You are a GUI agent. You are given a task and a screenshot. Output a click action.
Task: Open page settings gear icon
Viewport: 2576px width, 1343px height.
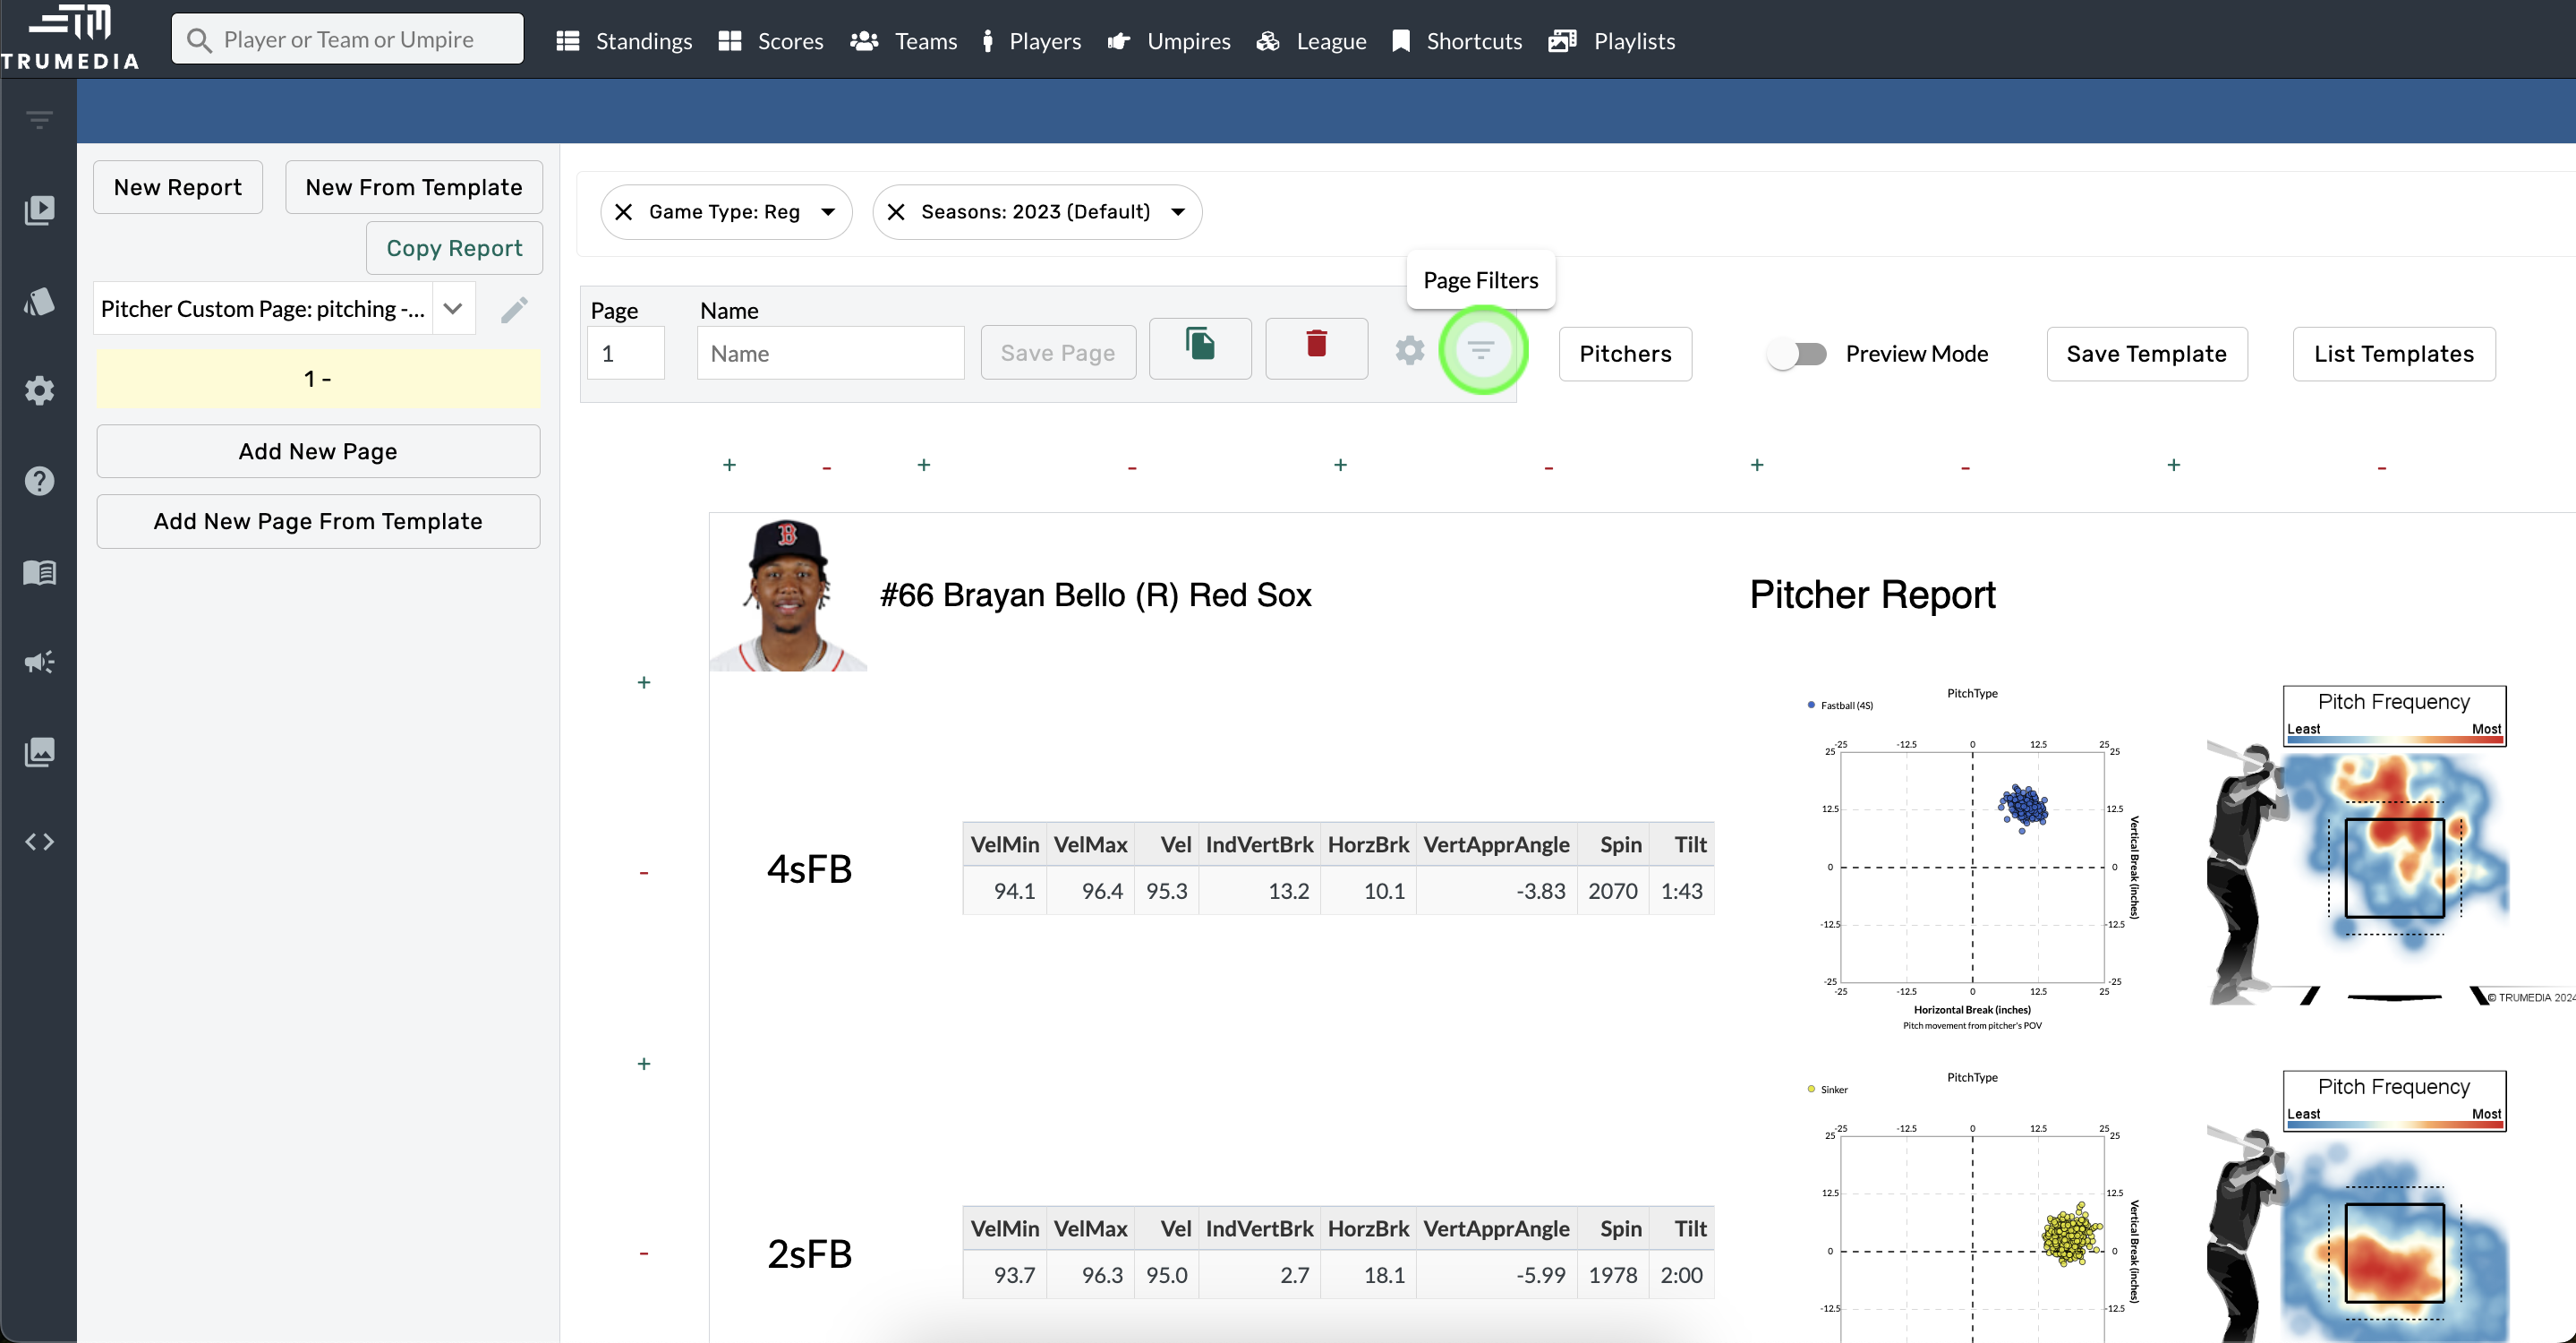pyautogui.click(x=1409, y=350)
